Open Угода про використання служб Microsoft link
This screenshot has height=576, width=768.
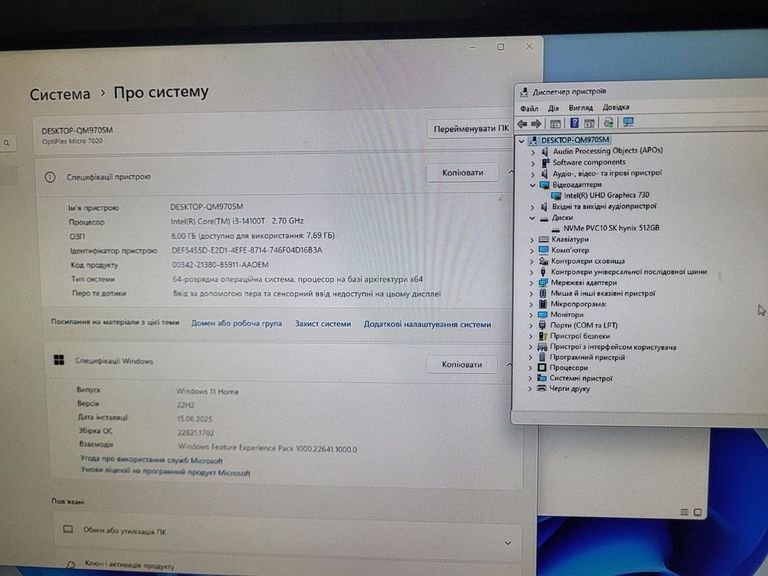(x=151, y=460)
